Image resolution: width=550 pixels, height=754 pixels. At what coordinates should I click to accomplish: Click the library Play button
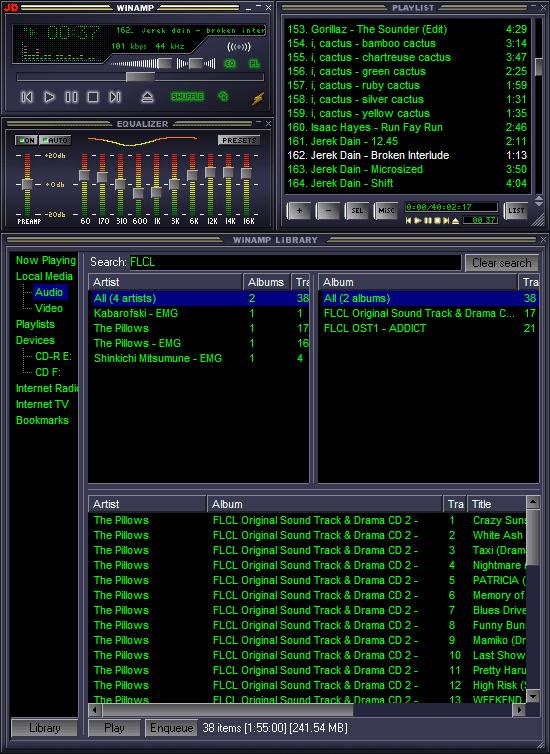coord(114,728)
